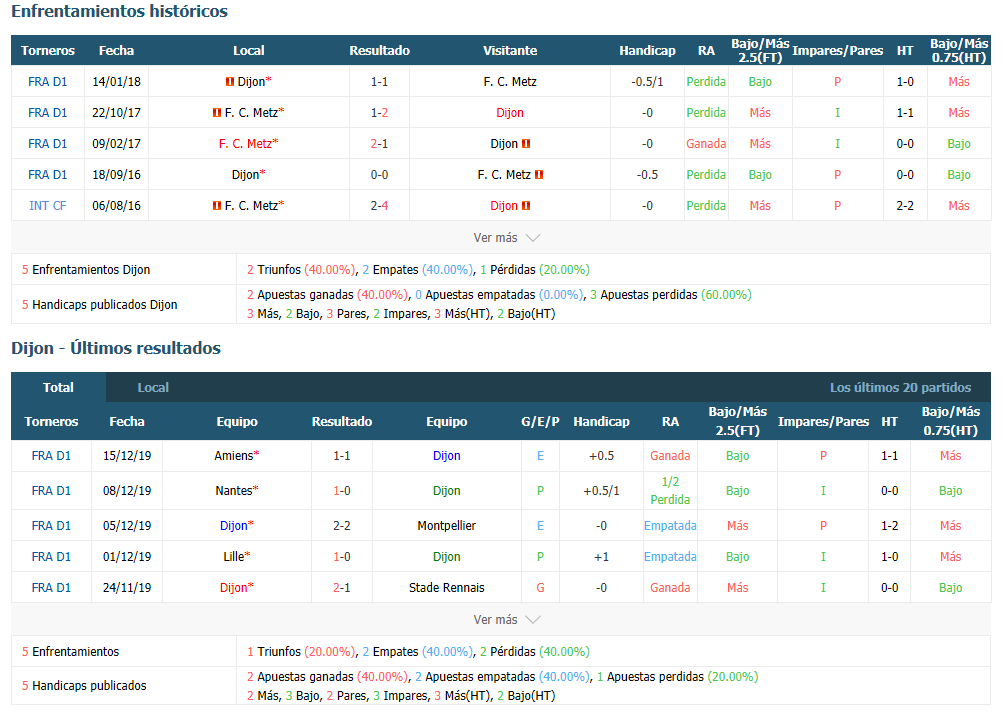This screenshot has height=716, width=1007.
Task: Click '5 Handicaps publicados Dijon' label
Action: coord(100,304)
